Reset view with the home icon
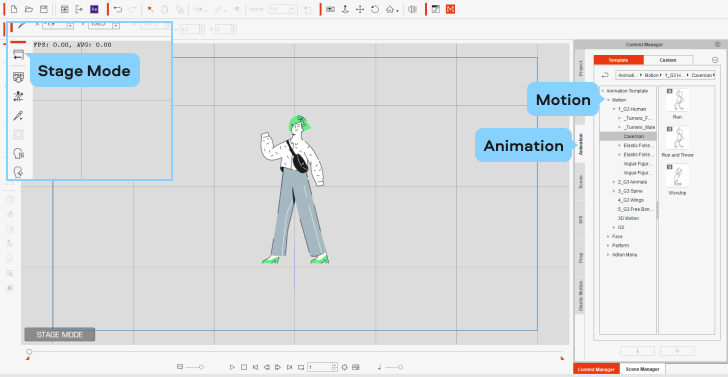This screenshot has width=728, height=377. click(x=390, y=9)
